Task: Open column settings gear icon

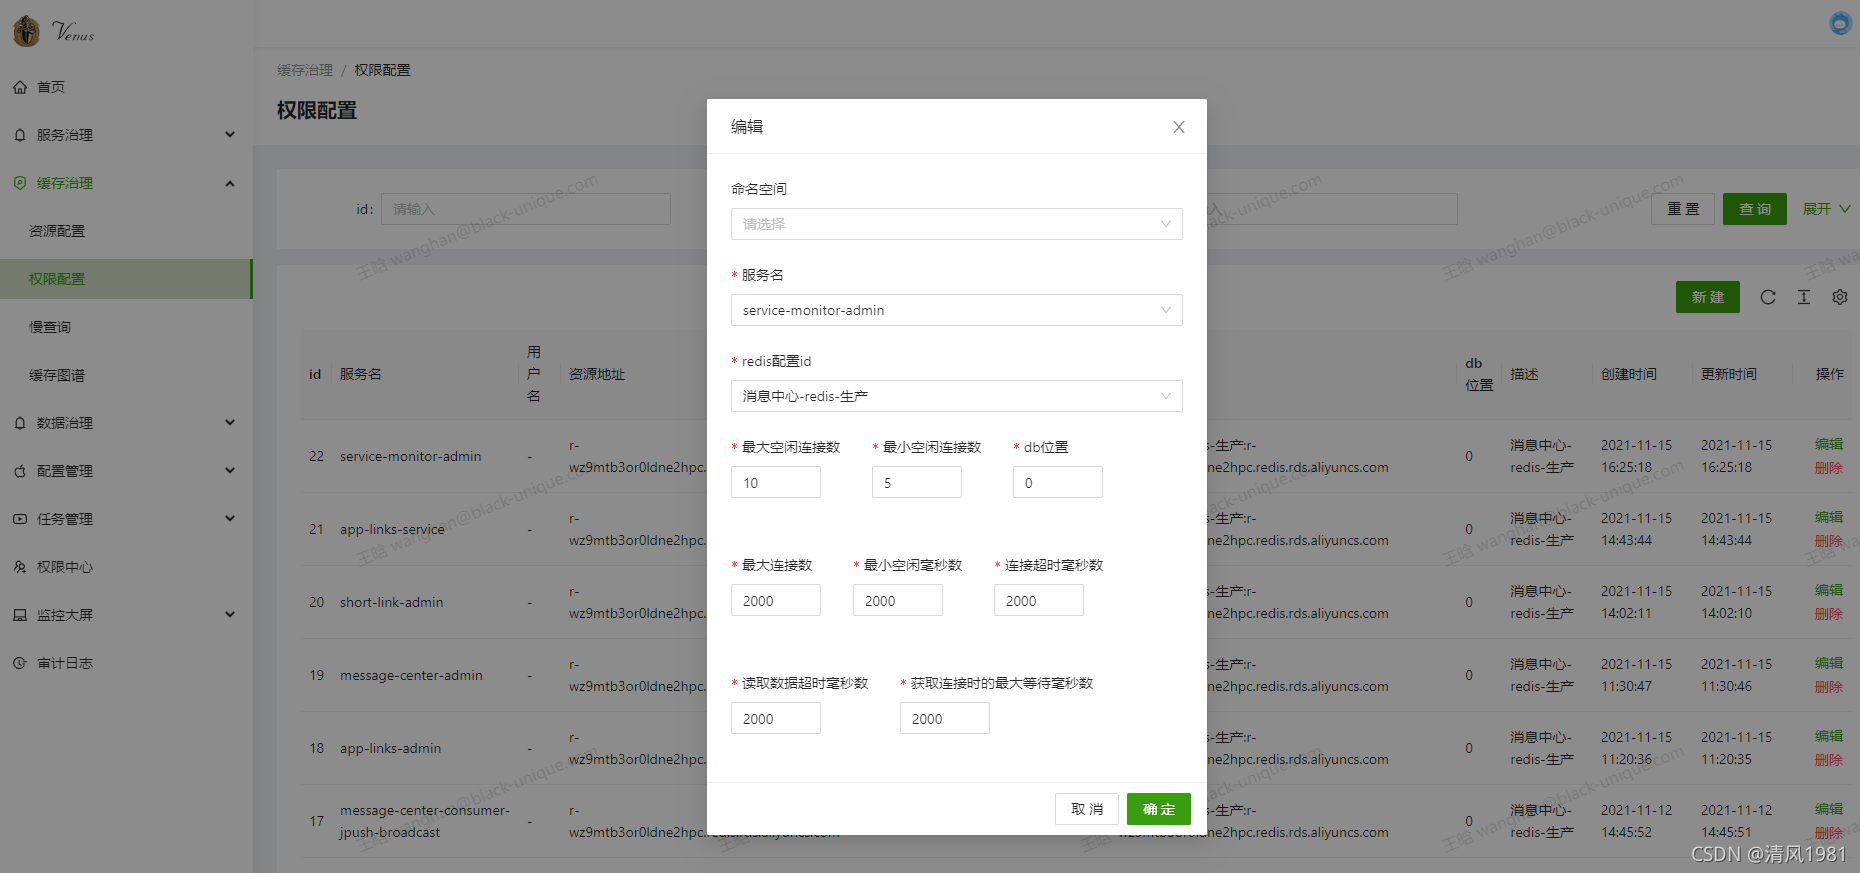Action: pos(1840,297)
